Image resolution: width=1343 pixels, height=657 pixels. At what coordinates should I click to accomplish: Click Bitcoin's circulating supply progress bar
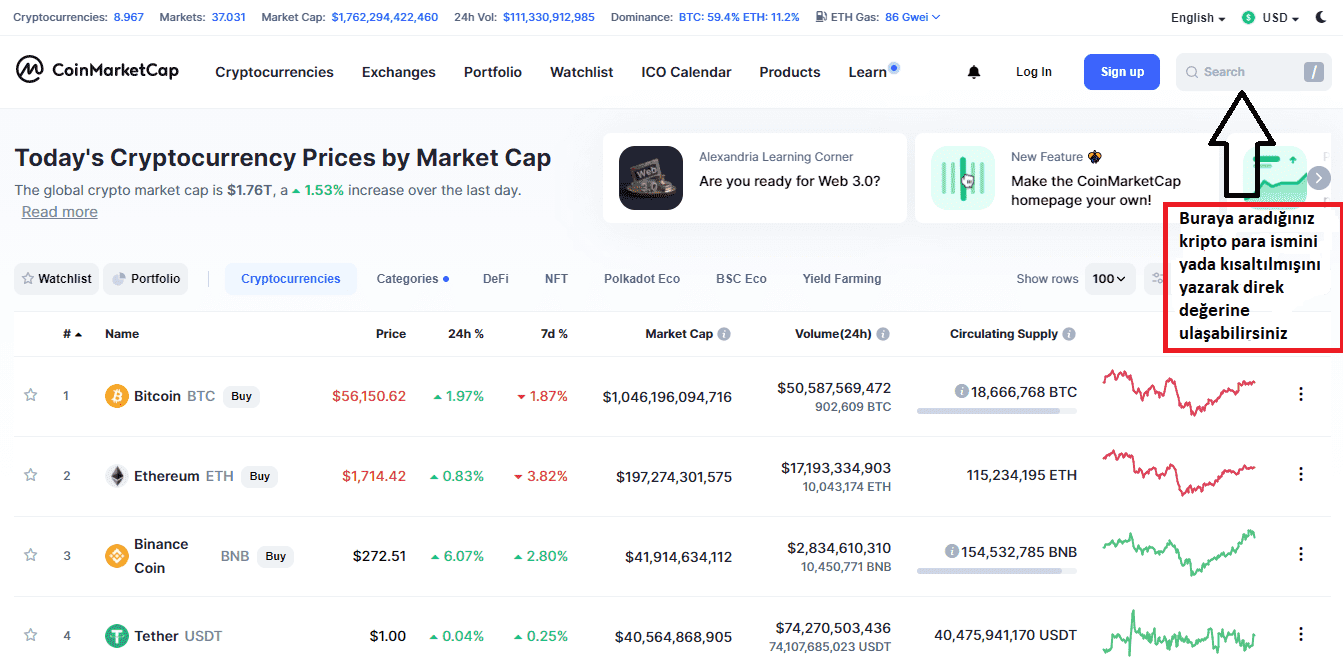997,411
